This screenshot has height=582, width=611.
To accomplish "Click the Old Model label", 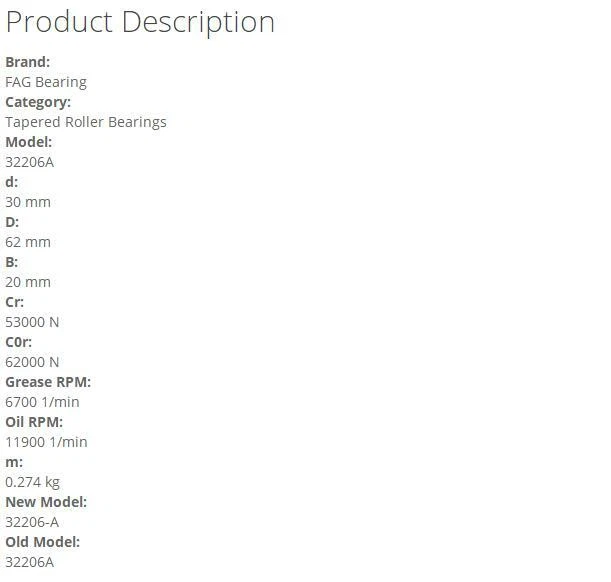I will point(43,542).
